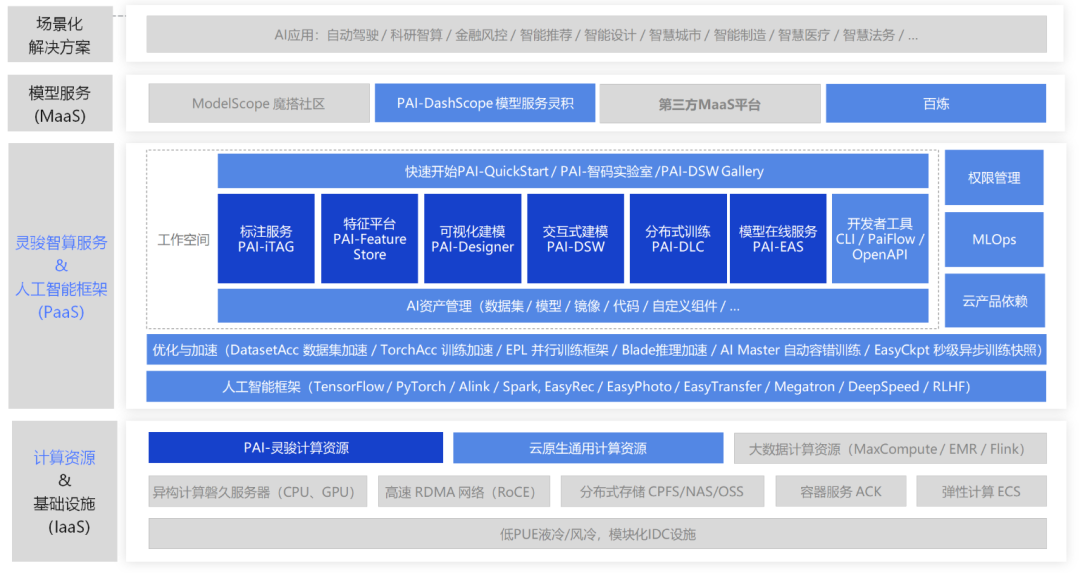Open 可视化建模 PAI-Designer block
The width and height of the screenshot is (1080, 573).
pyautogui.click(x=472, y=238)
